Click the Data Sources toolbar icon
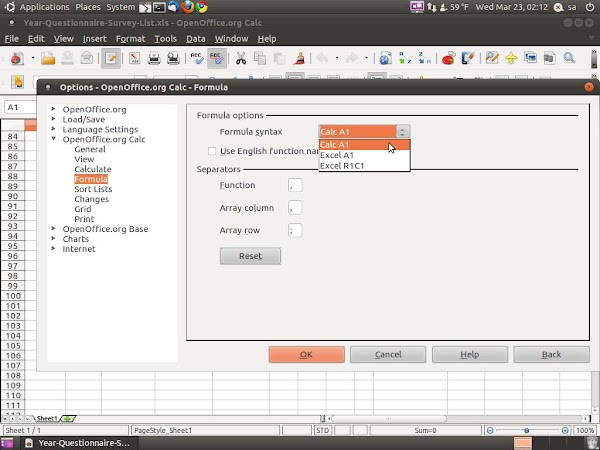 [x=549, y=59]
